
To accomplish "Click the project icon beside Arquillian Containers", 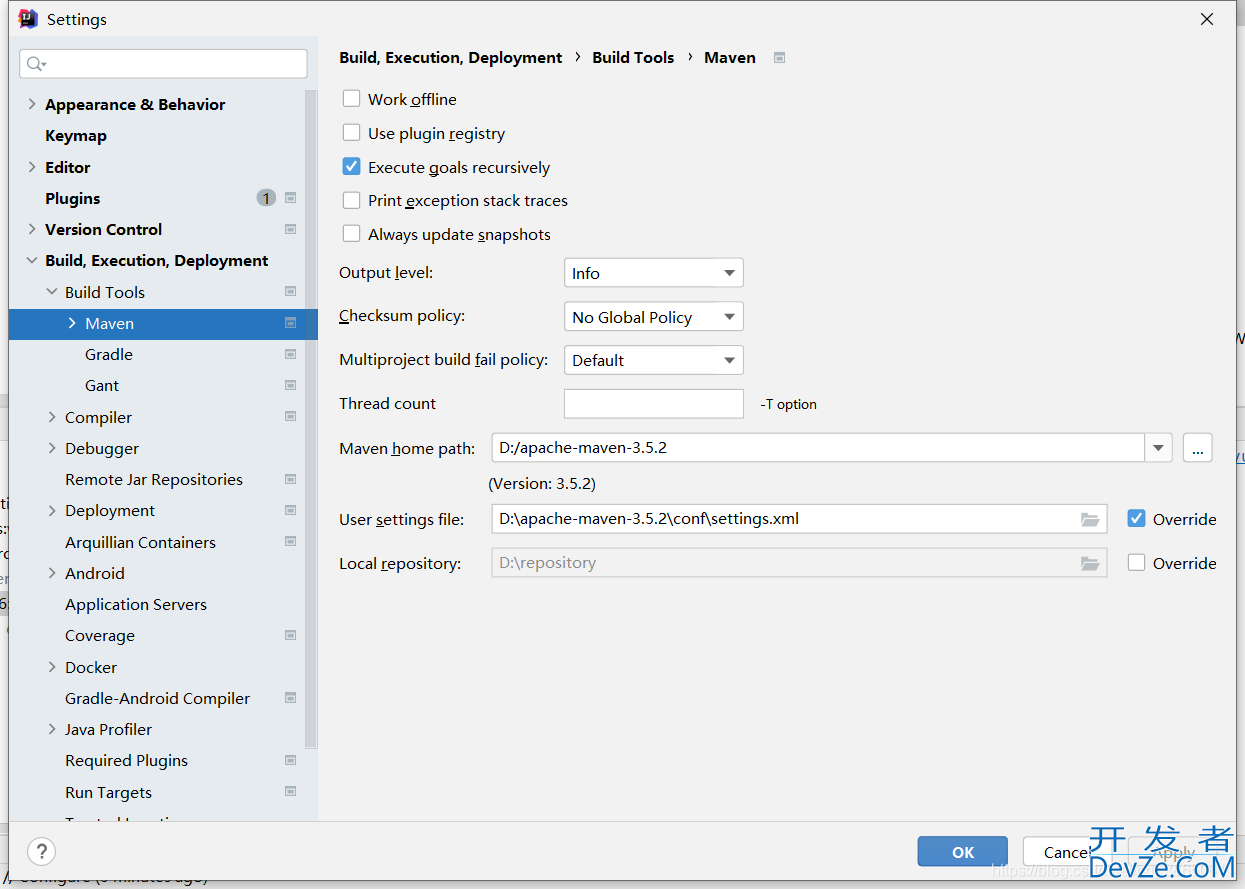I will [x=290, y=541].
